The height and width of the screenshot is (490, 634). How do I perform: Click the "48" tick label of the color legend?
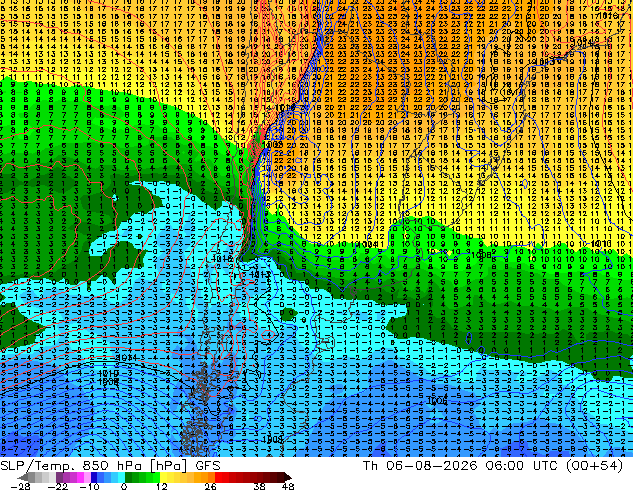tap(288, 486)
